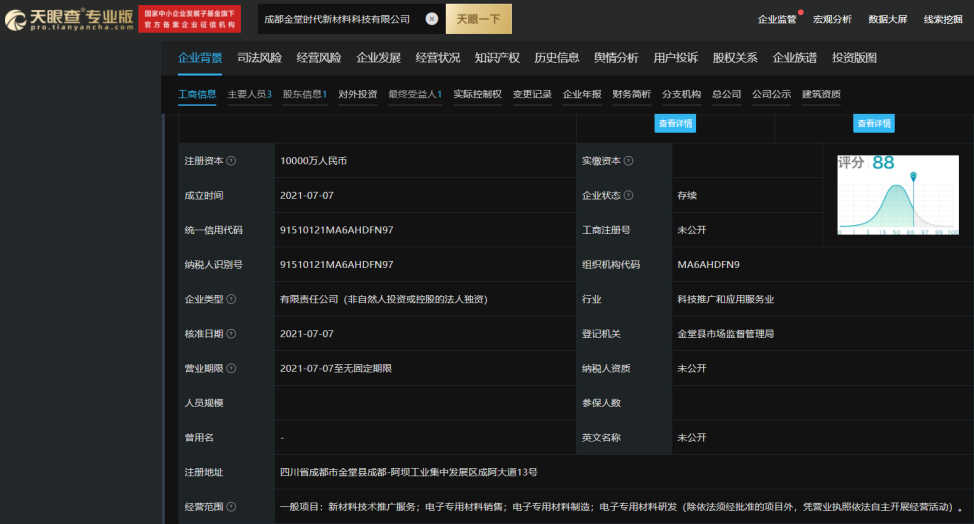Click the credit code 91510121MA6AHDFN97 in 统一信用代码 row
This screenshot has height=524, width=974.
point(337,230)
